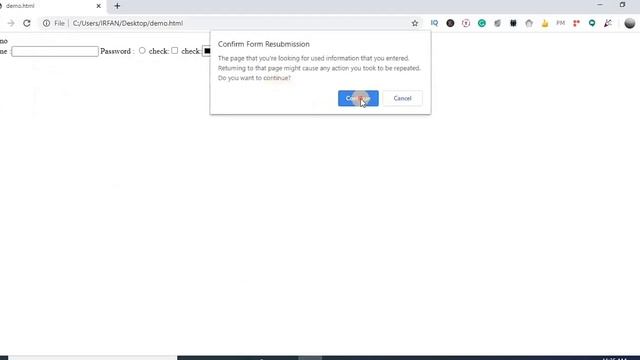Click the 'File' label in the address bar
This screenshot has width=640, height=360.
click(x=60, y=23)
